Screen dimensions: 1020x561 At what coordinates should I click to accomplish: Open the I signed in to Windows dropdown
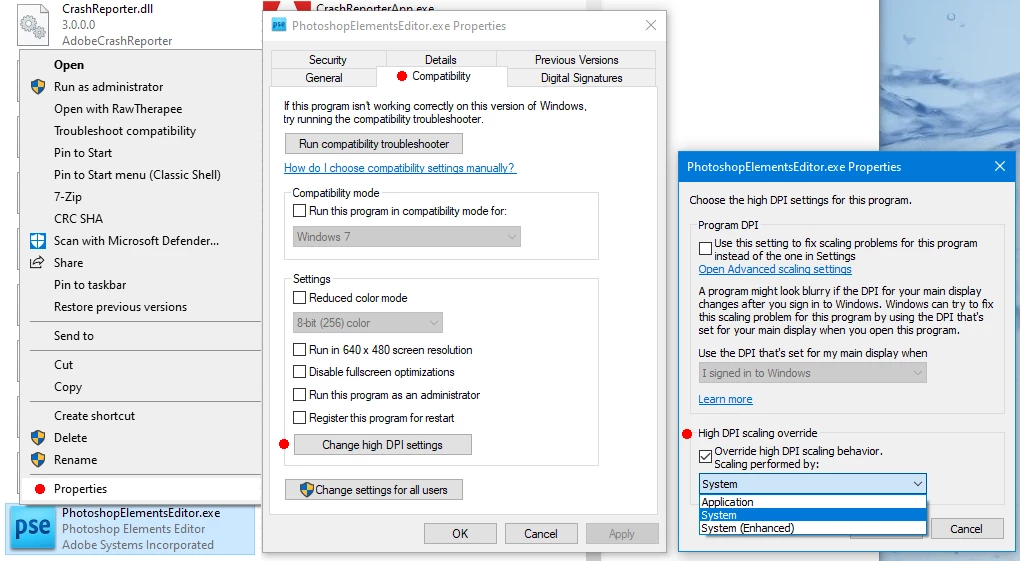tap(812, 373)
